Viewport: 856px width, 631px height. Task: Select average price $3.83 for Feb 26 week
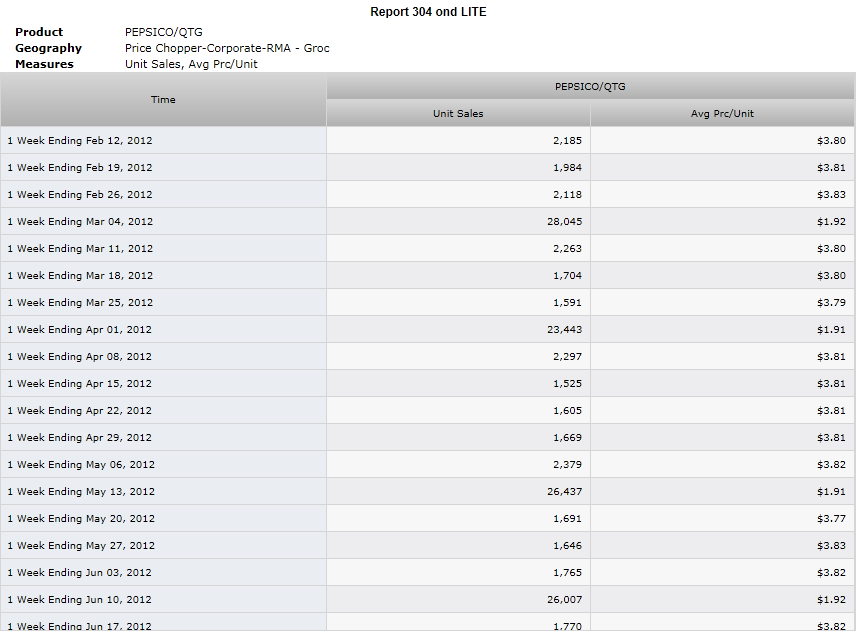(x=831, y=195)
